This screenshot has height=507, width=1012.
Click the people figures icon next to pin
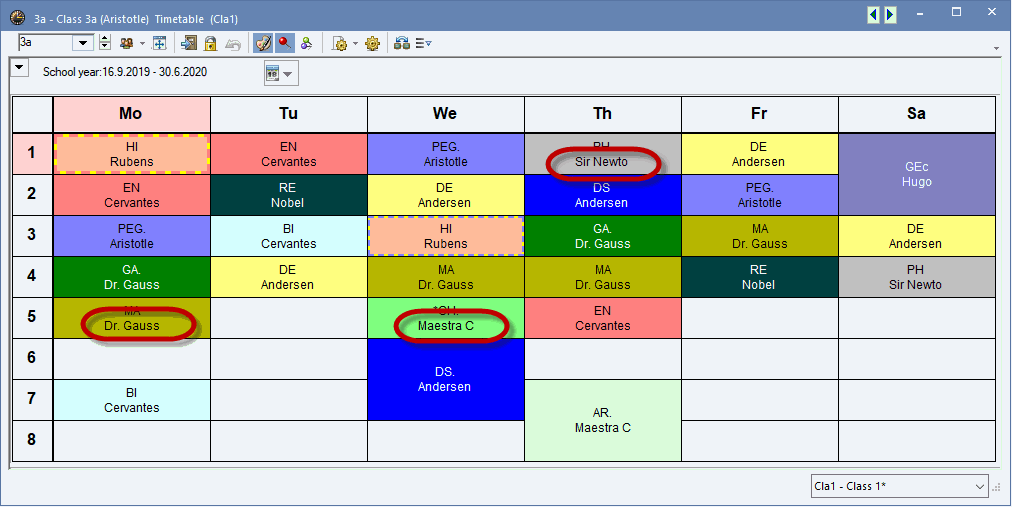(x=307, y=43)
